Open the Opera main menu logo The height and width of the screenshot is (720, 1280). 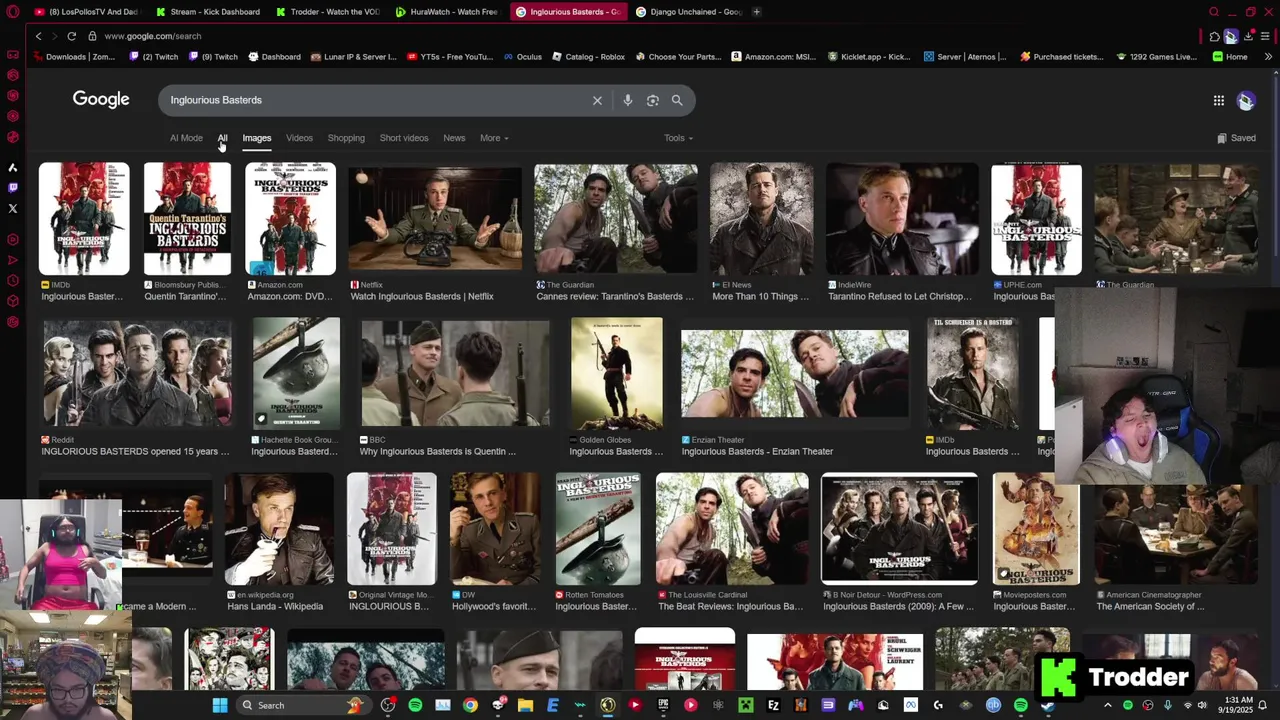13,12
